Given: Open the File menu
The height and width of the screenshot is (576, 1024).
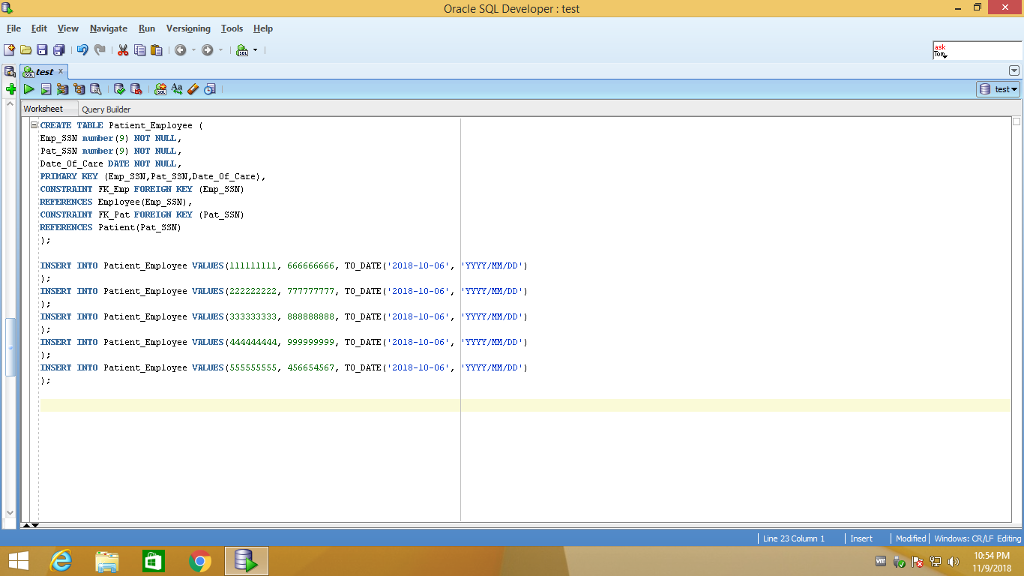Looking at the screenshot, I should (x=14, y=29).
